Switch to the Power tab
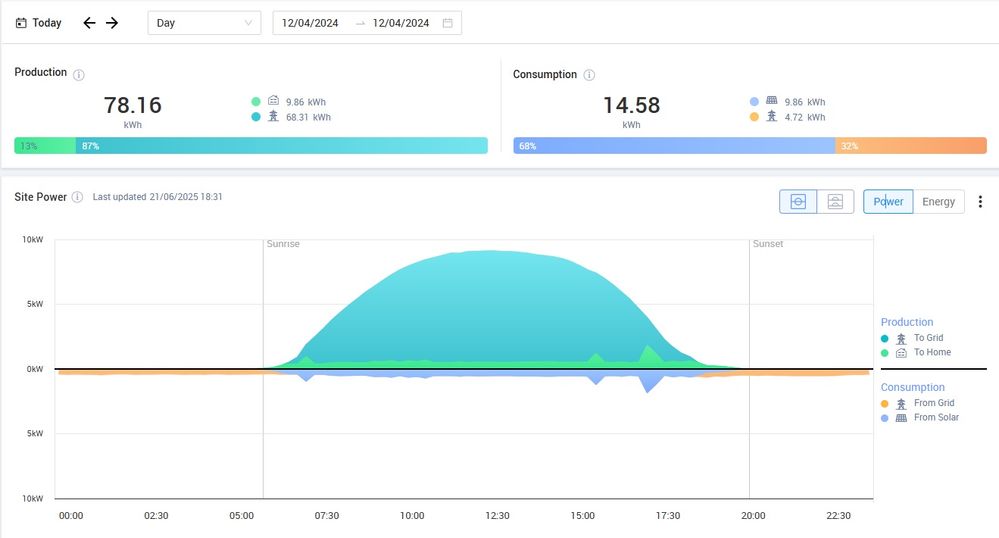The height and width of the screenshot is (538, 999). pos(888,202)
